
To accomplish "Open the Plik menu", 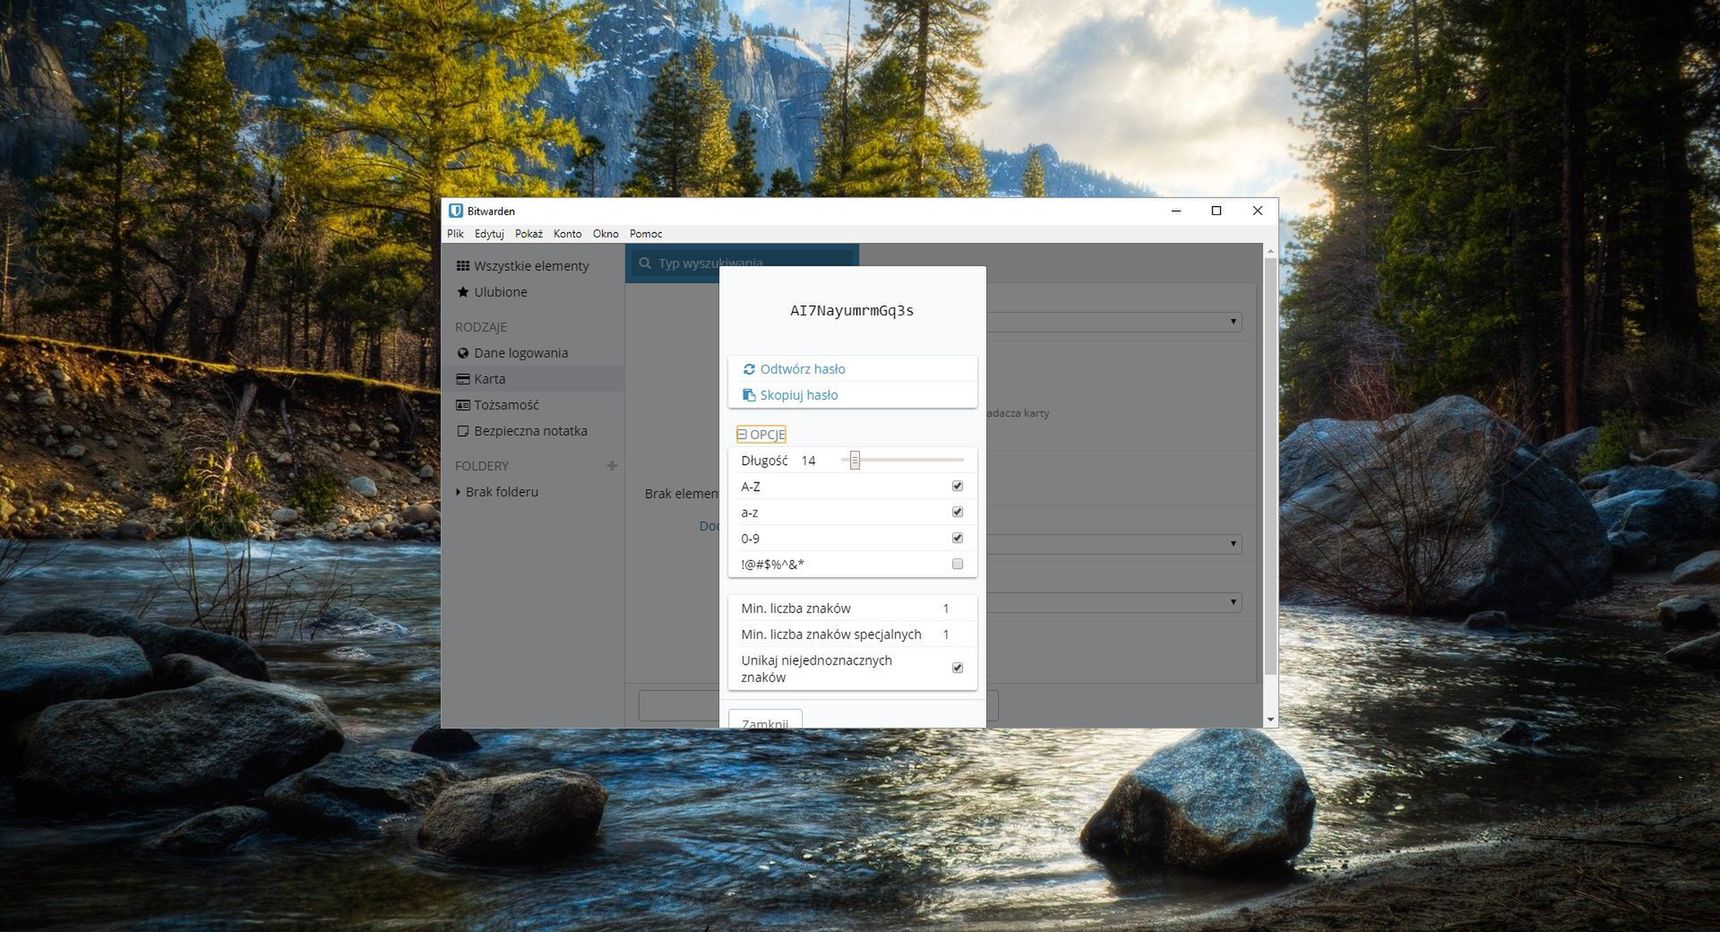I will click(455, 234).
